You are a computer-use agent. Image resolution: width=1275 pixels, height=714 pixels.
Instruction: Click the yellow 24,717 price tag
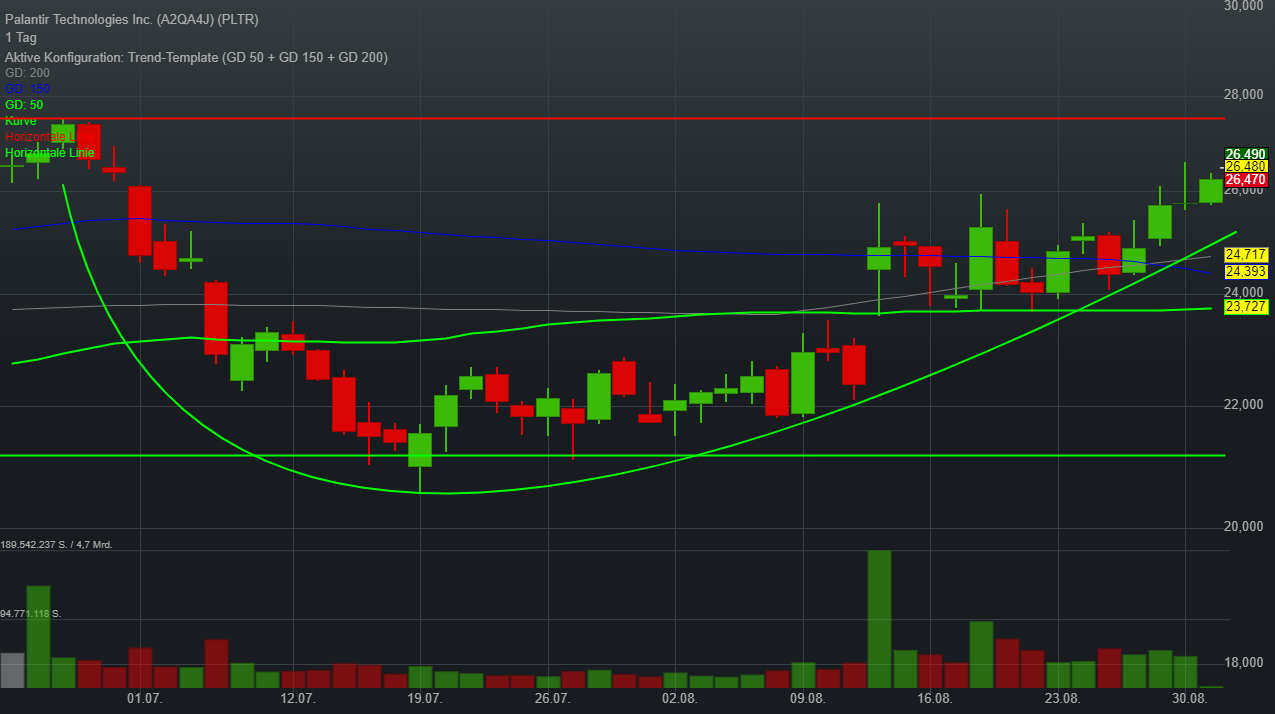1246,255
